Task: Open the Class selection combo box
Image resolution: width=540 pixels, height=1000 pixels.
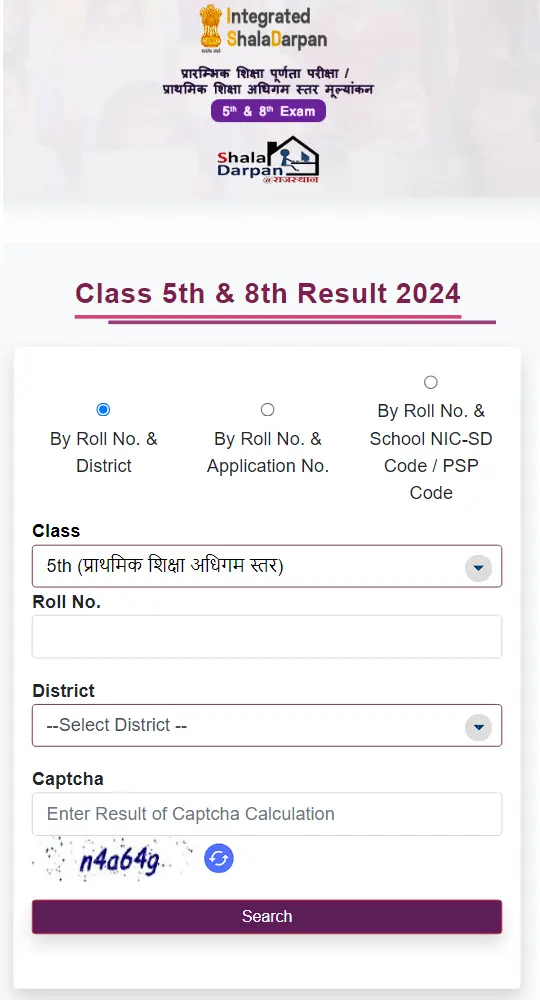Action: pos(267,566)
